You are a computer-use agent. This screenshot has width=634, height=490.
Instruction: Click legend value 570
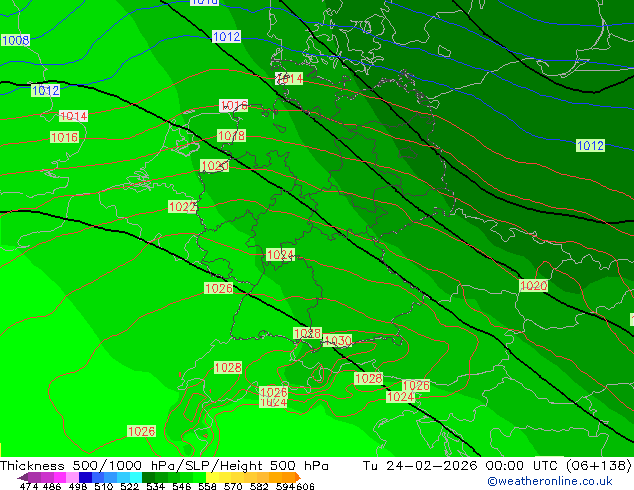[x=233, y=486]
